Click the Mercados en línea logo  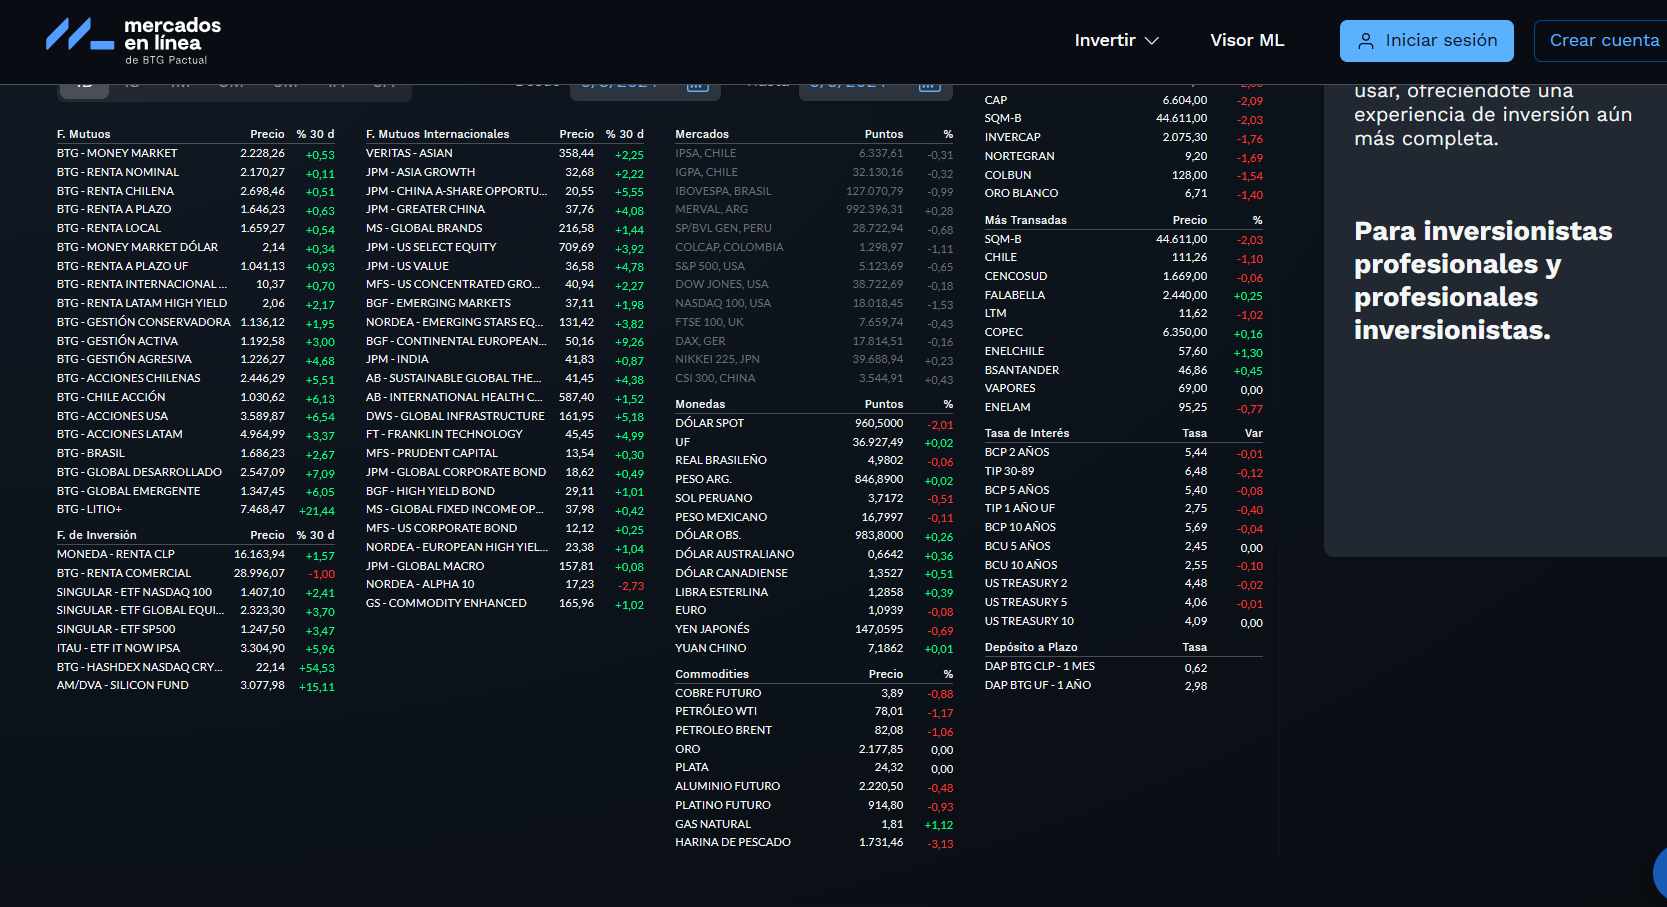pyautogui.click(x=134, y=40)
